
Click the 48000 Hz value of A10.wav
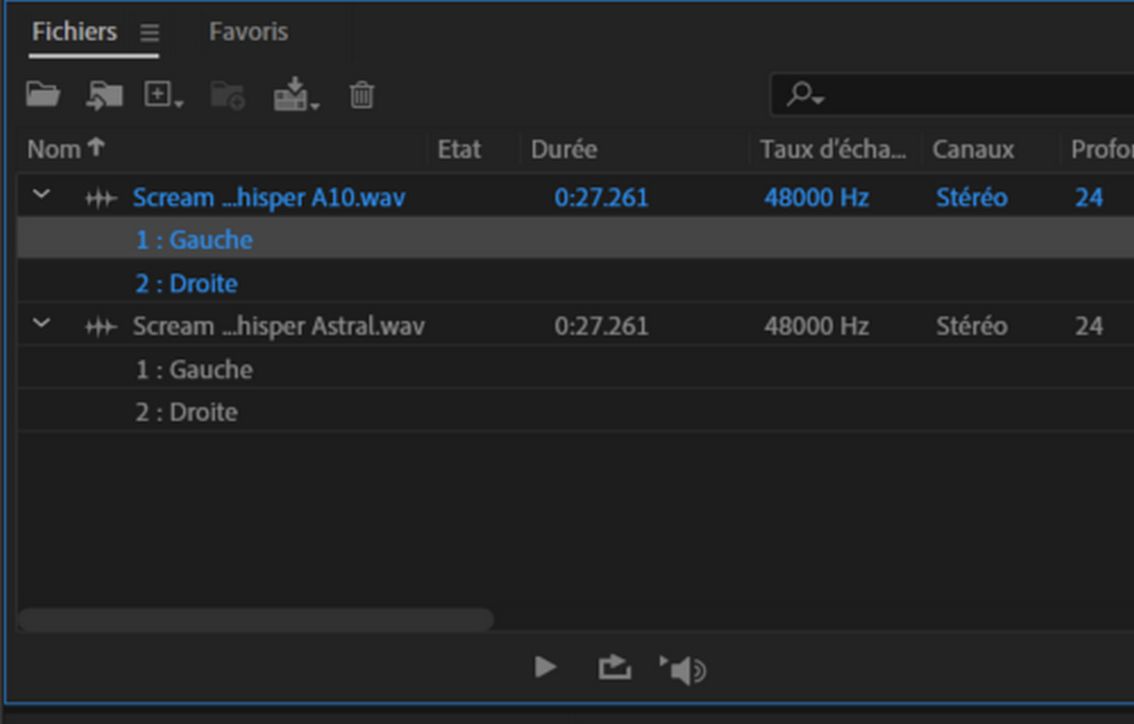[817, 197]
